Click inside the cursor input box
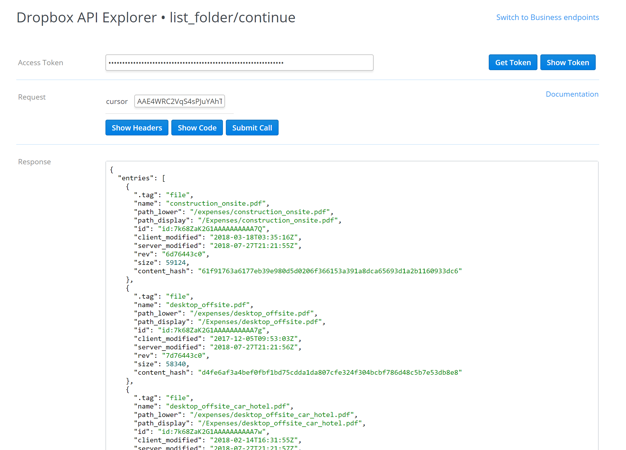This screenshot has height=450, width=626. 180,101
